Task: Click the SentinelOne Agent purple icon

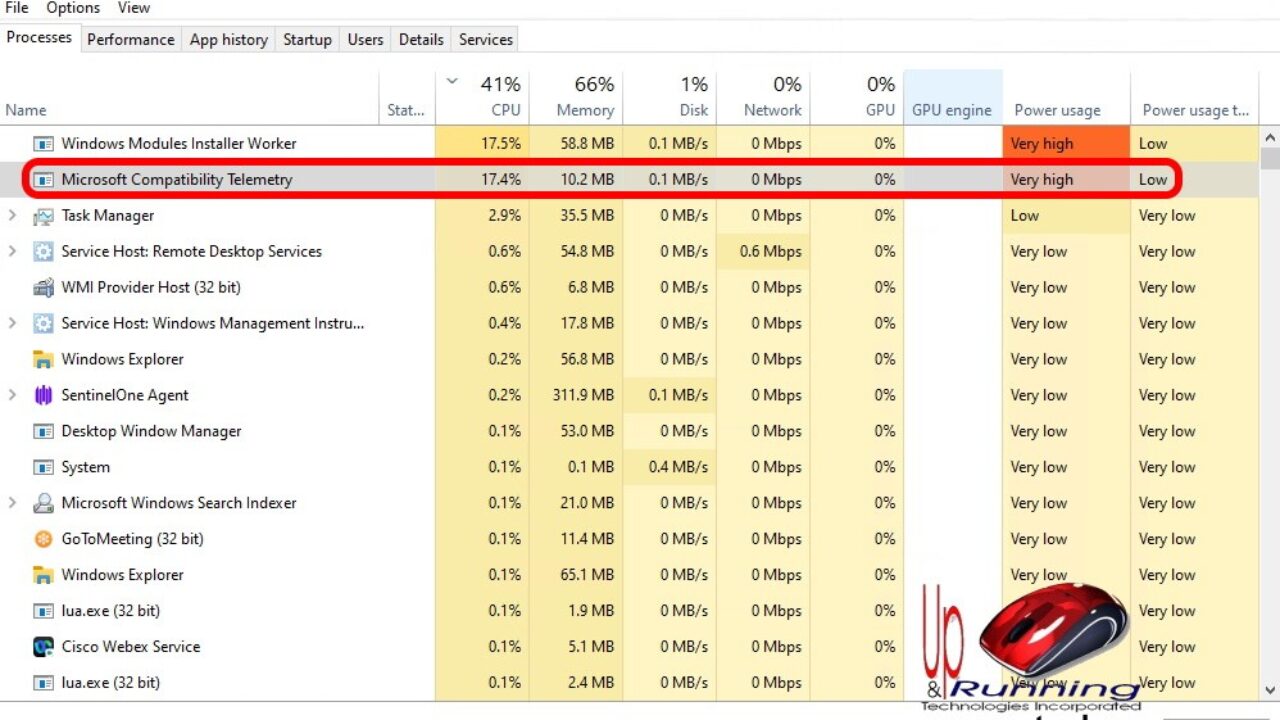Action: (x=43, y=395)
